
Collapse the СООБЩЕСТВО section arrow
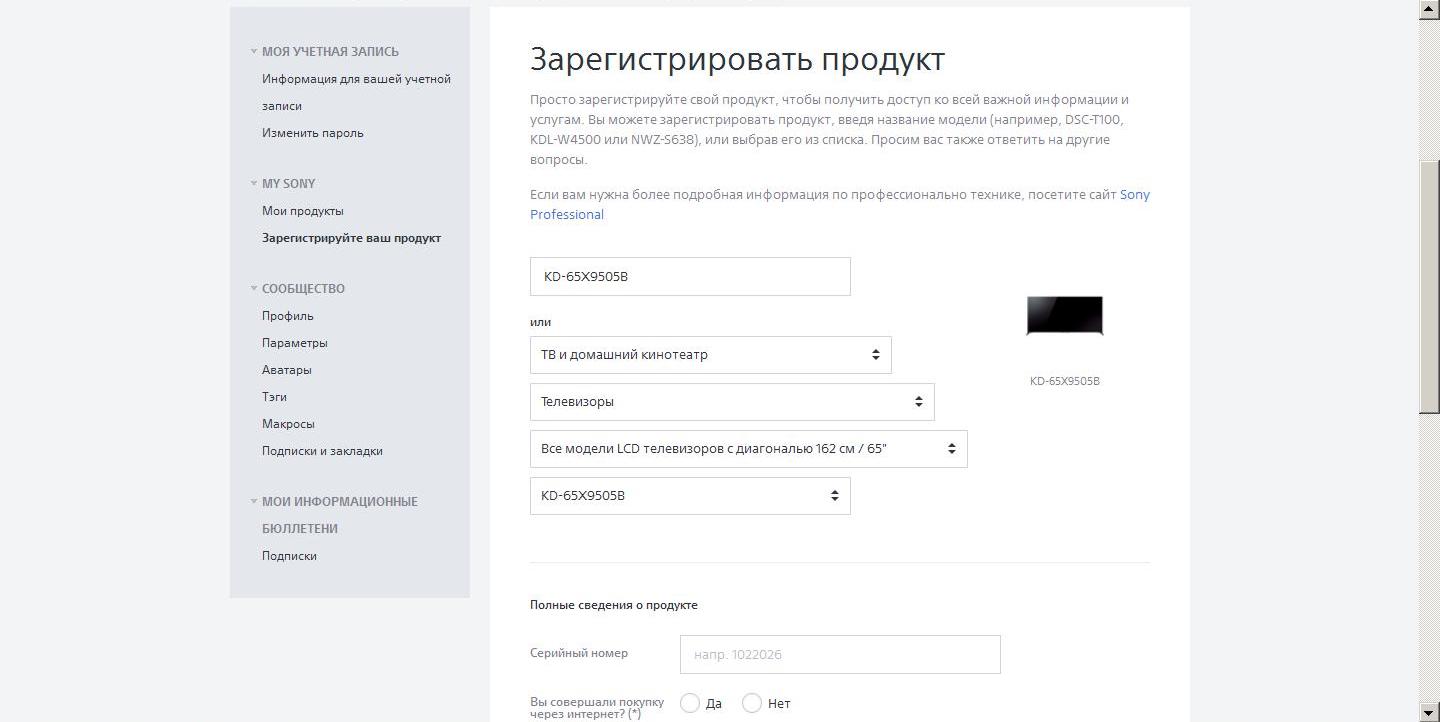pos(254,289)
